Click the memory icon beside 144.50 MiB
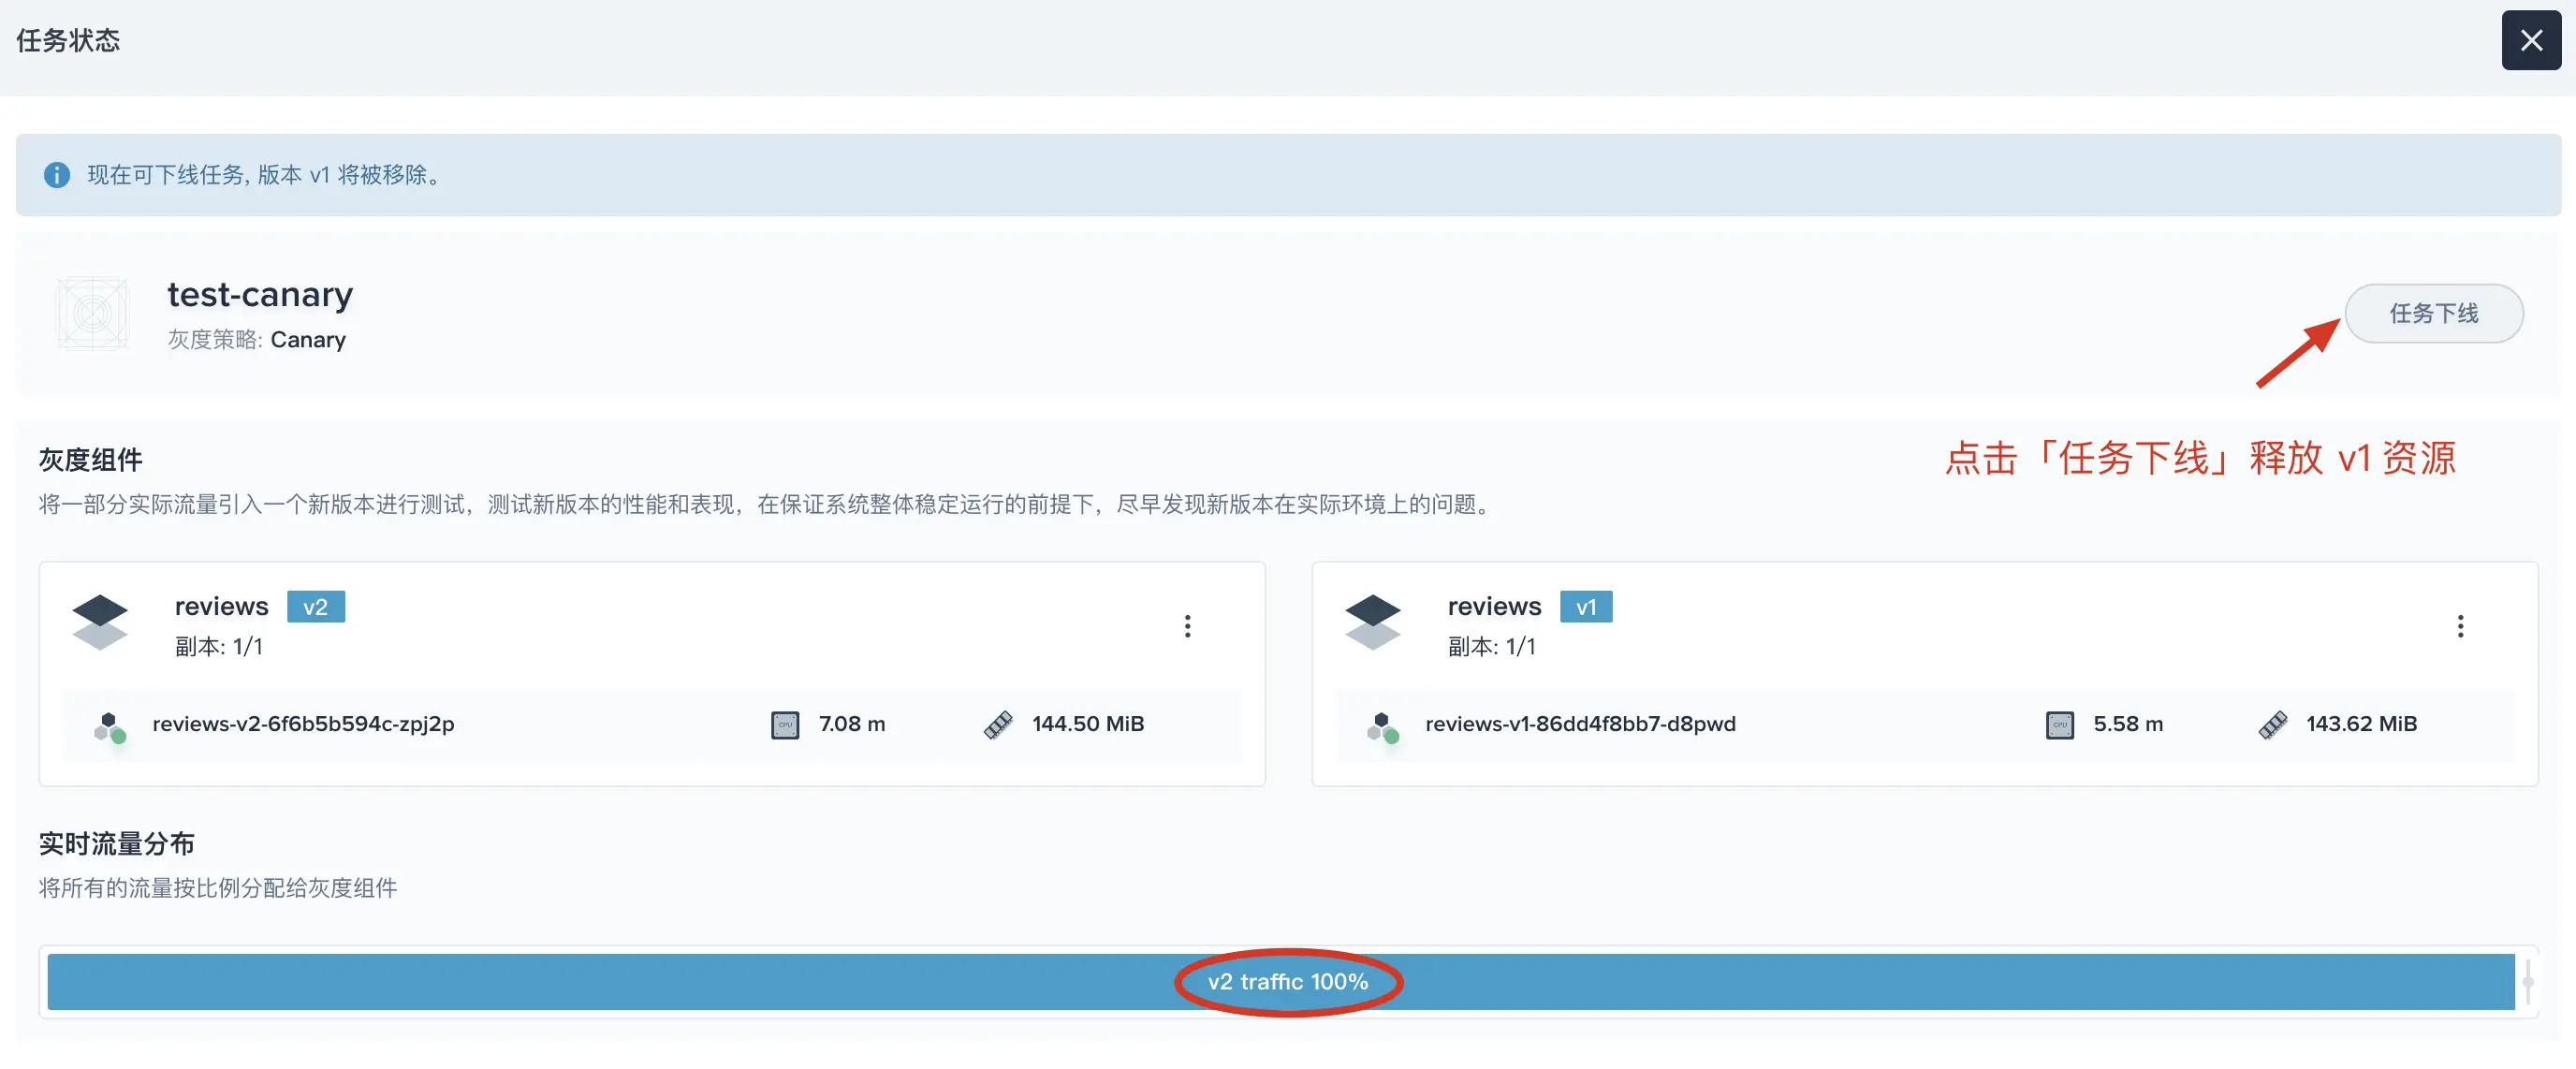The height and width of the screenshot is (1069, 2576). pos(998,725)
